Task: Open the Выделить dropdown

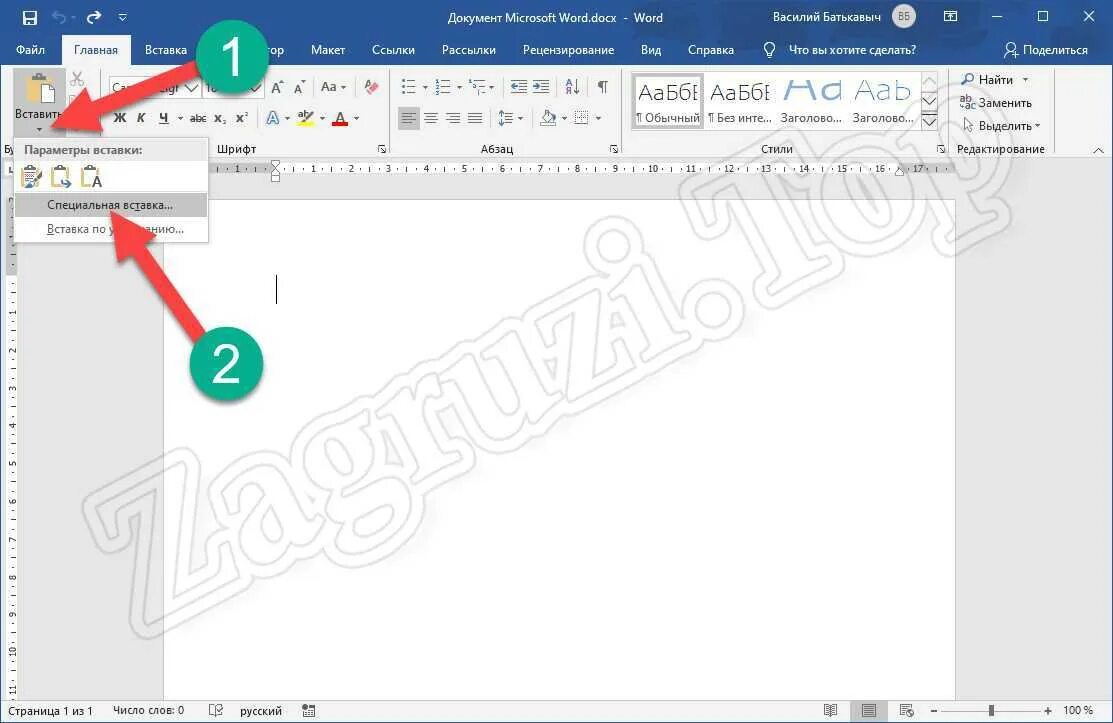Action: 1001,126
